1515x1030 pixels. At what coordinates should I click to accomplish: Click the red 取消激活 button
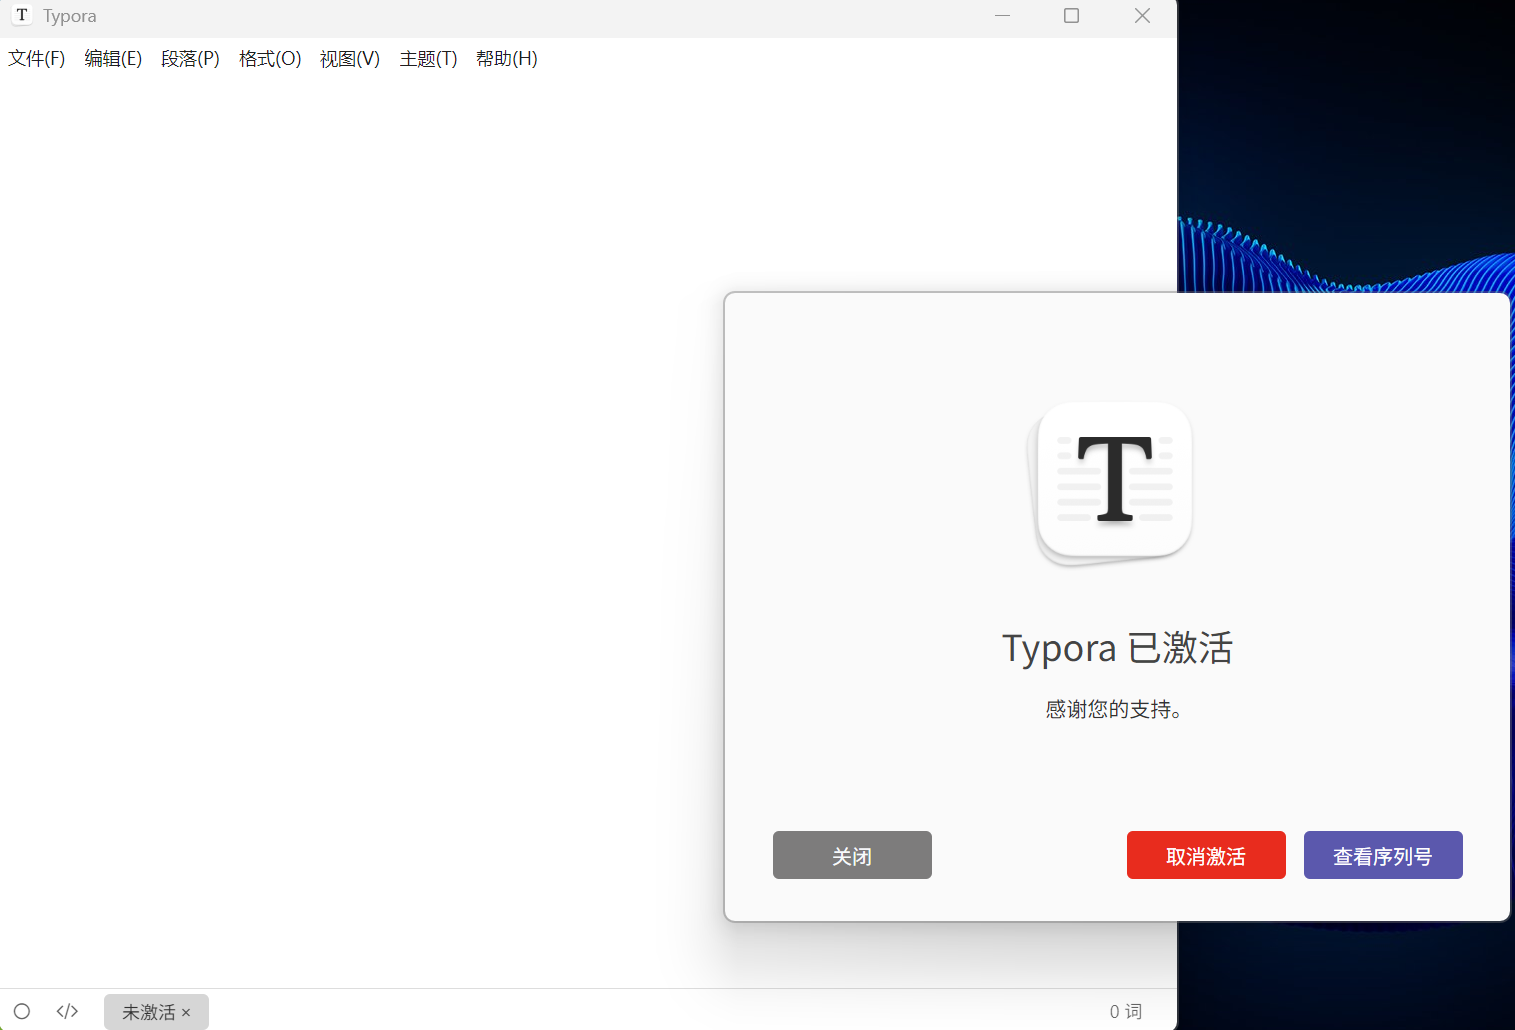(x=1206, y=855)
